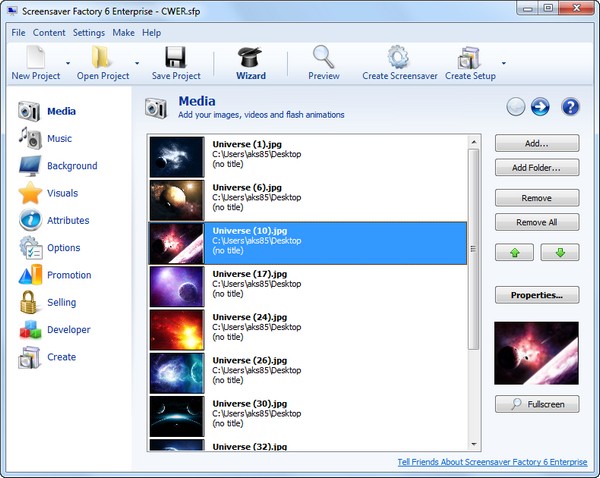
Task: Expand the Open Project dropdown arrow
Action: [137, 62]
